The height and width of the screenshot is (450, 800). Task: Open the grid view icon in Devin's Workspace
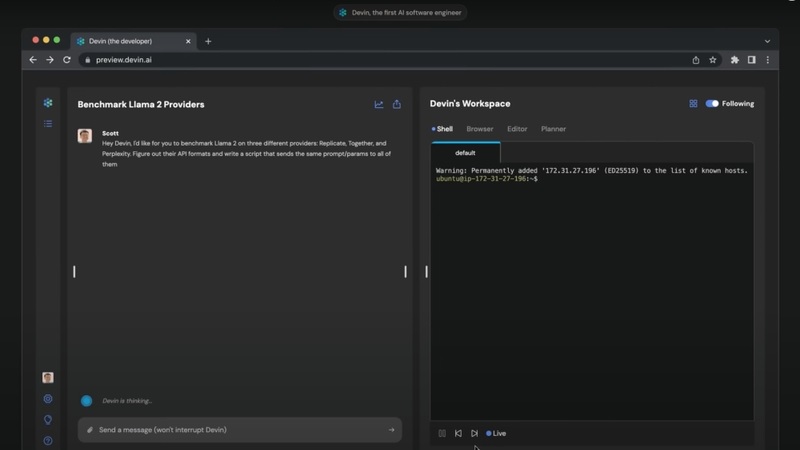693,104
